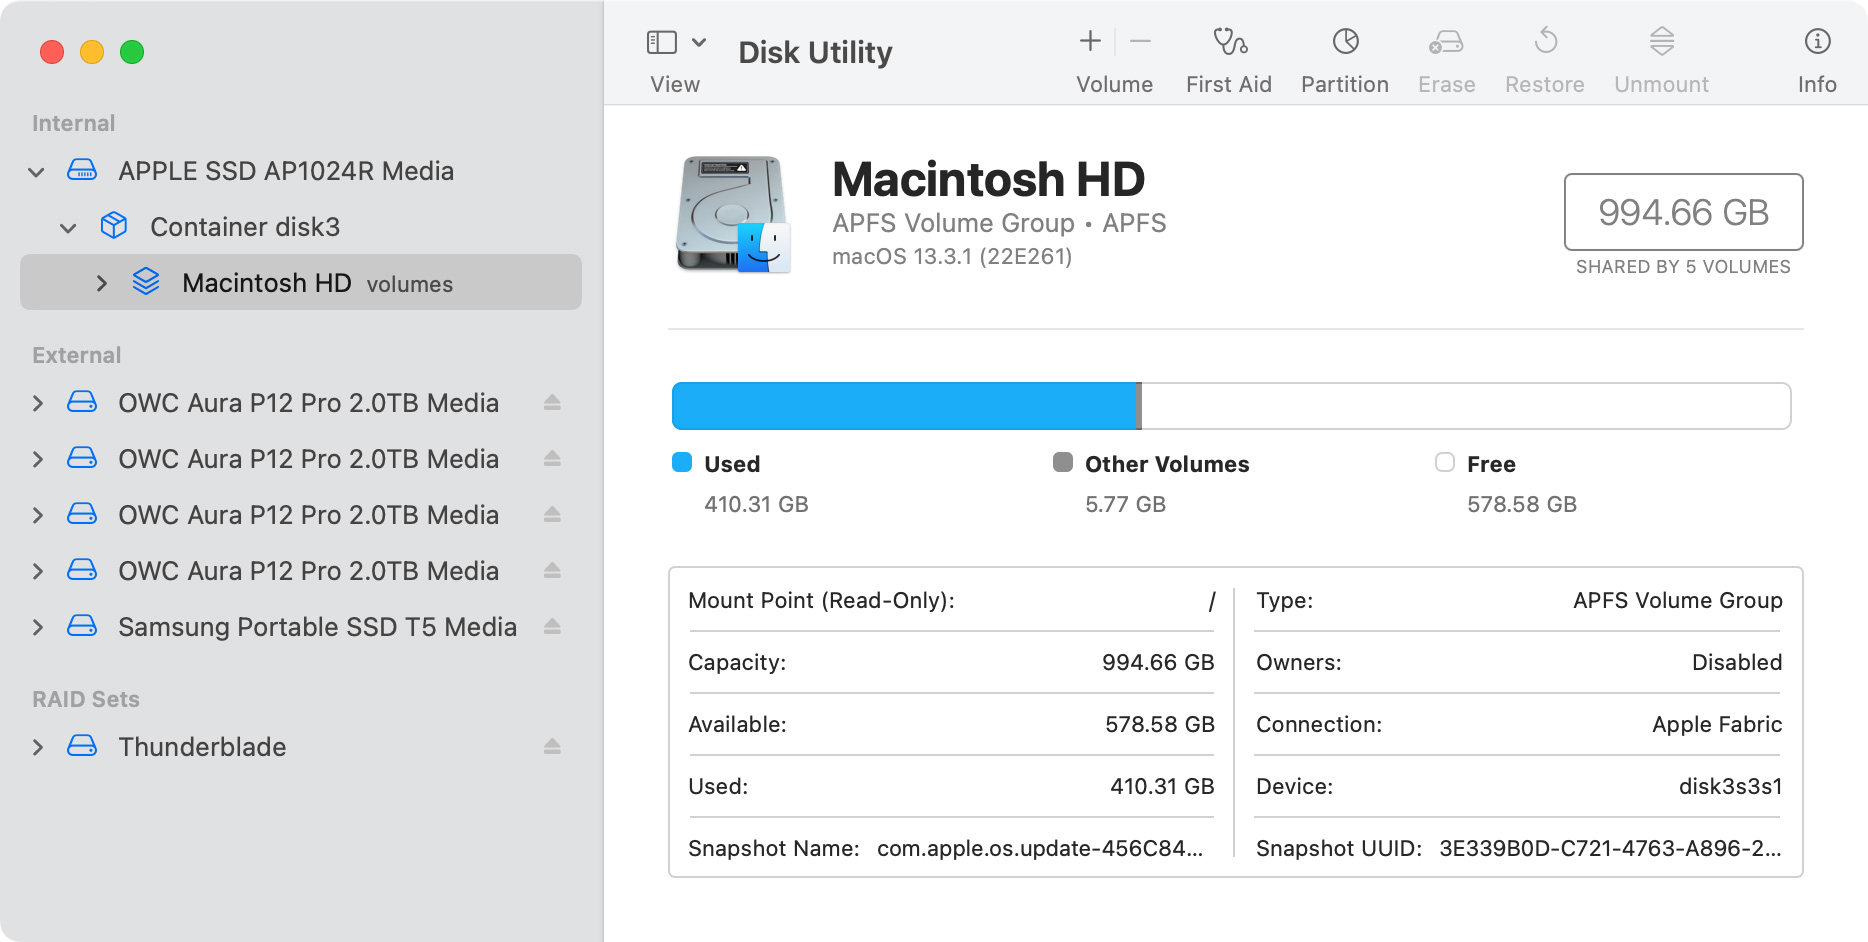Viewport: 1868px width, 942px height.
Task: Click the blue Used legend swatch
Action: 682,462
